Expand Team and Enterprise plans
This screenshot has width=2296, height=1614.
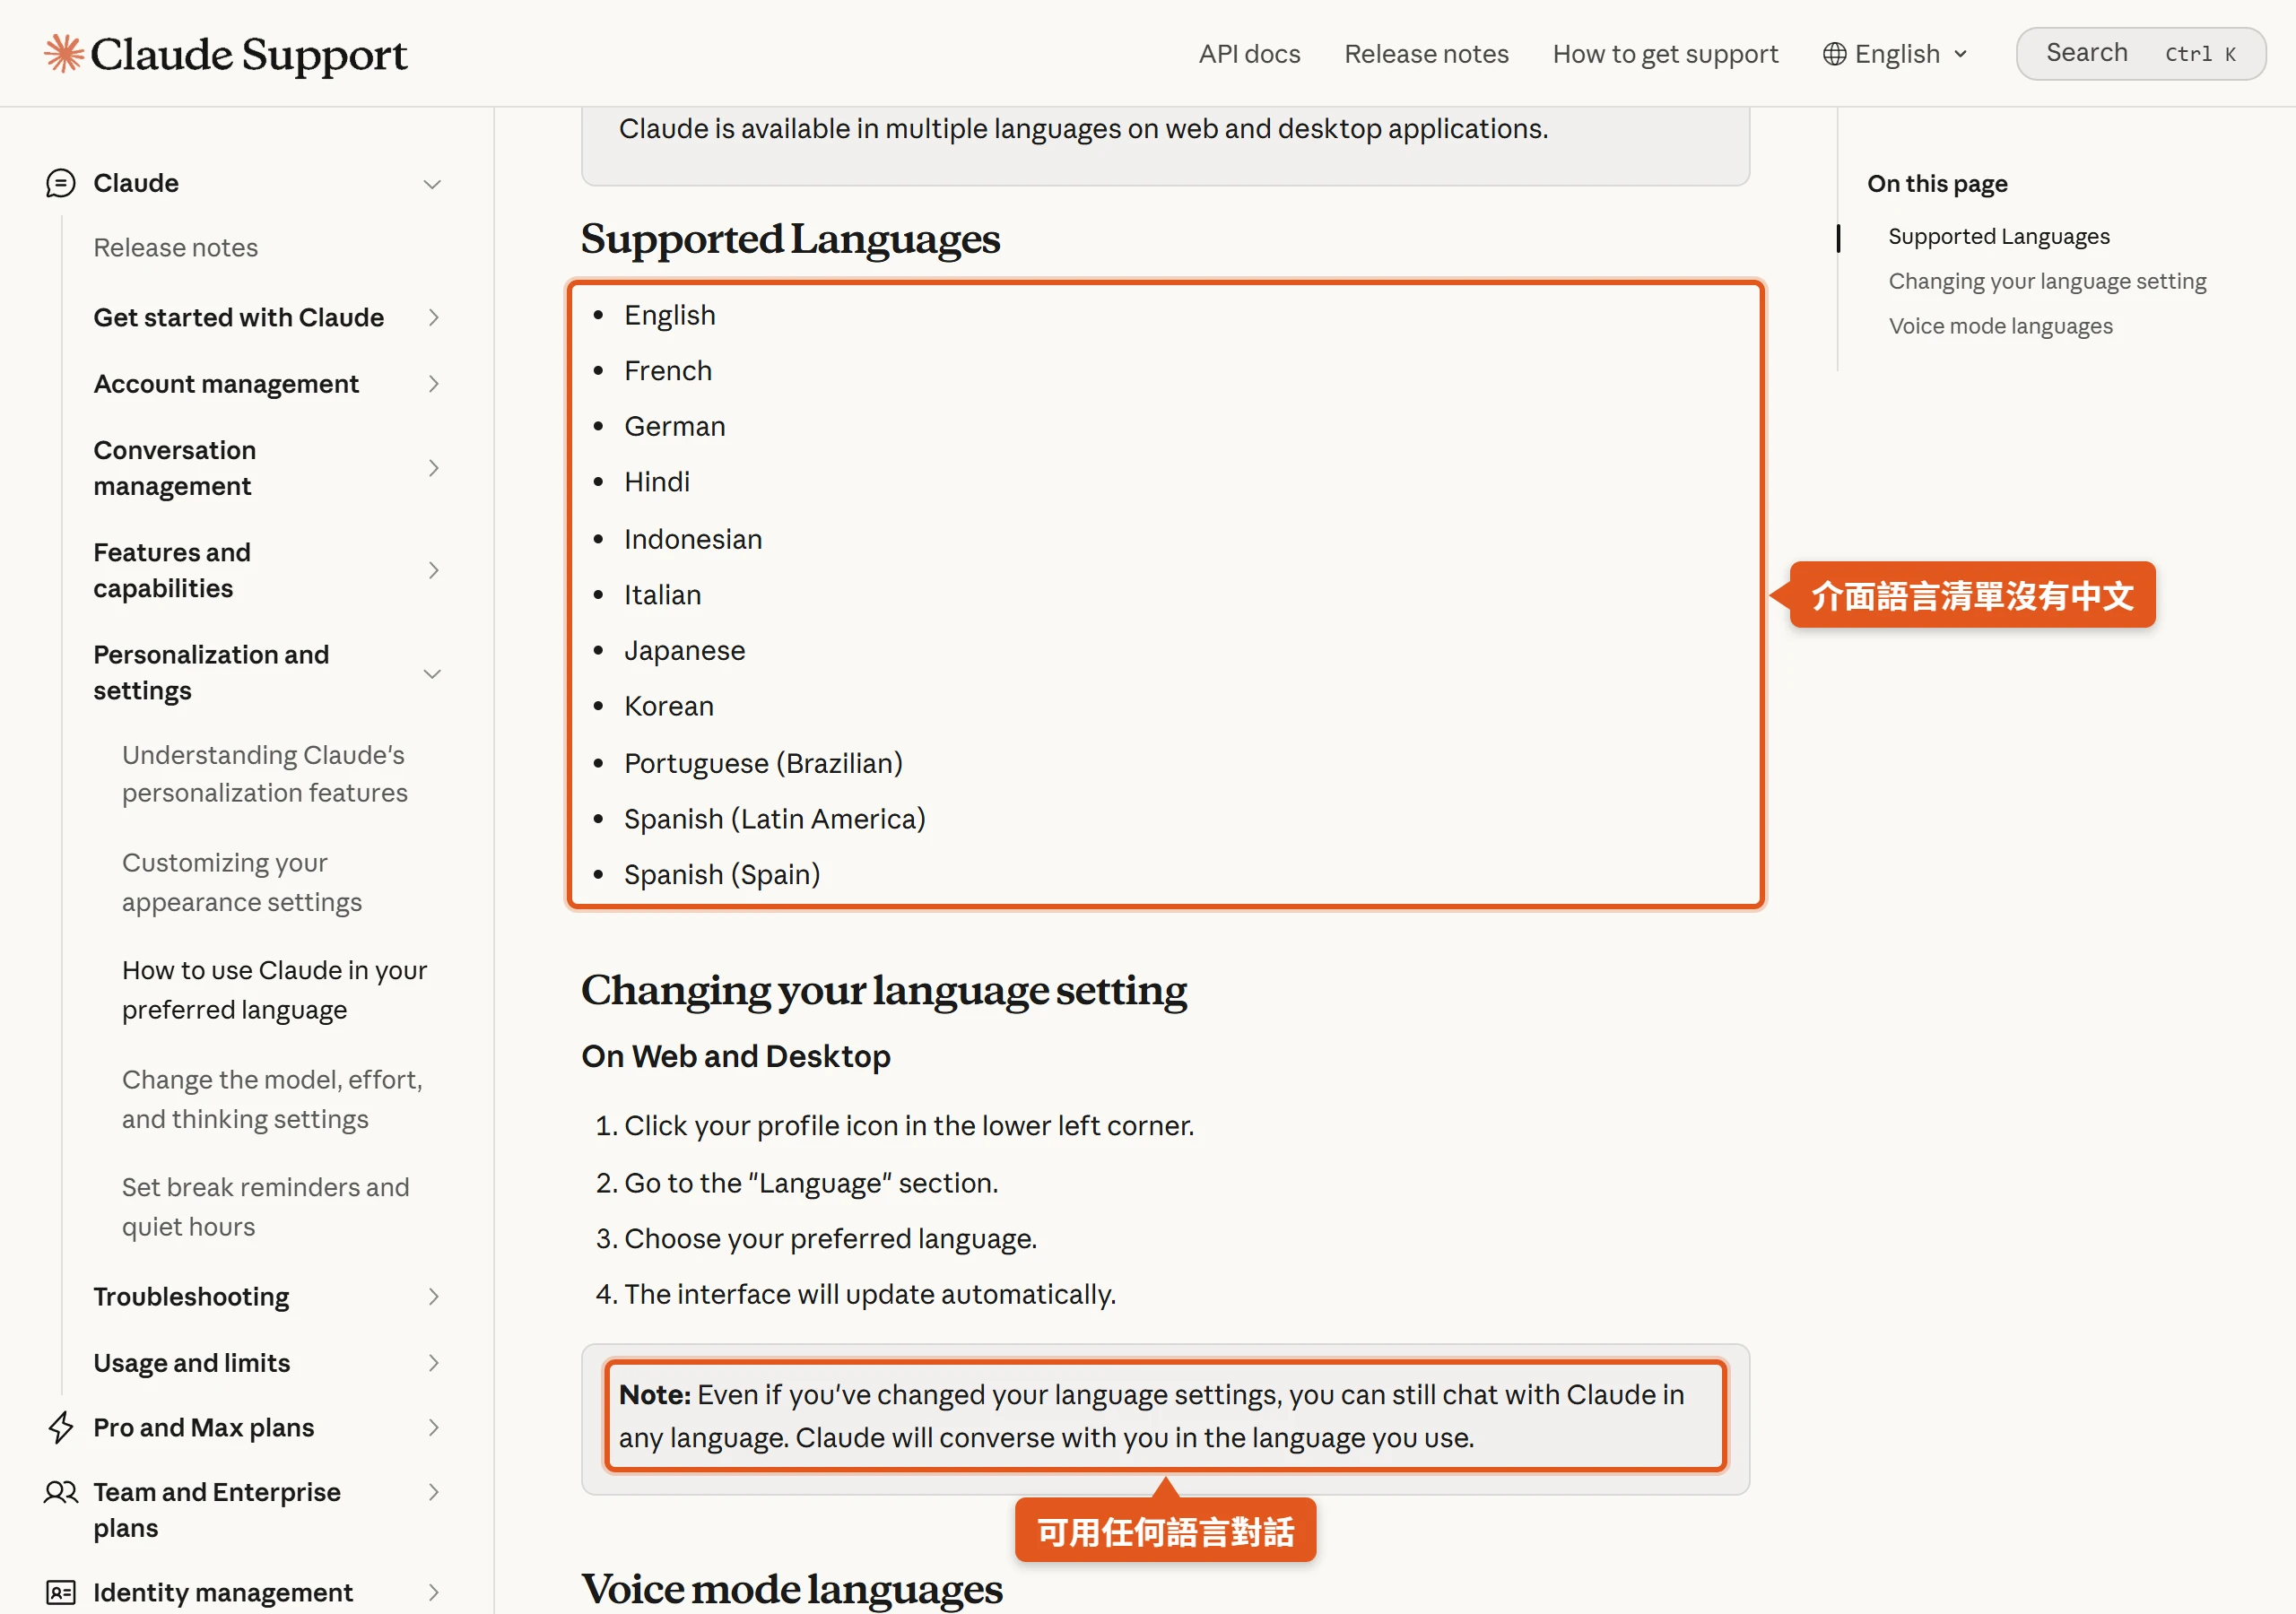pyautogui.click(x=433, y=1492)
